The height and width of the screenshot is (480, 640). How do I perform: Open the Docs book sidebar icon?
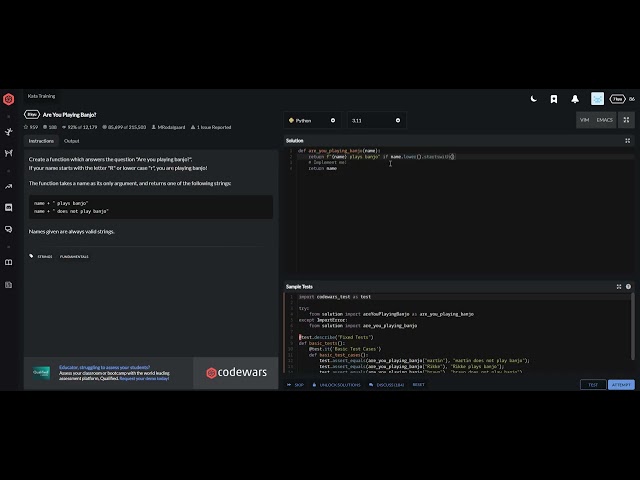[9, 262]
